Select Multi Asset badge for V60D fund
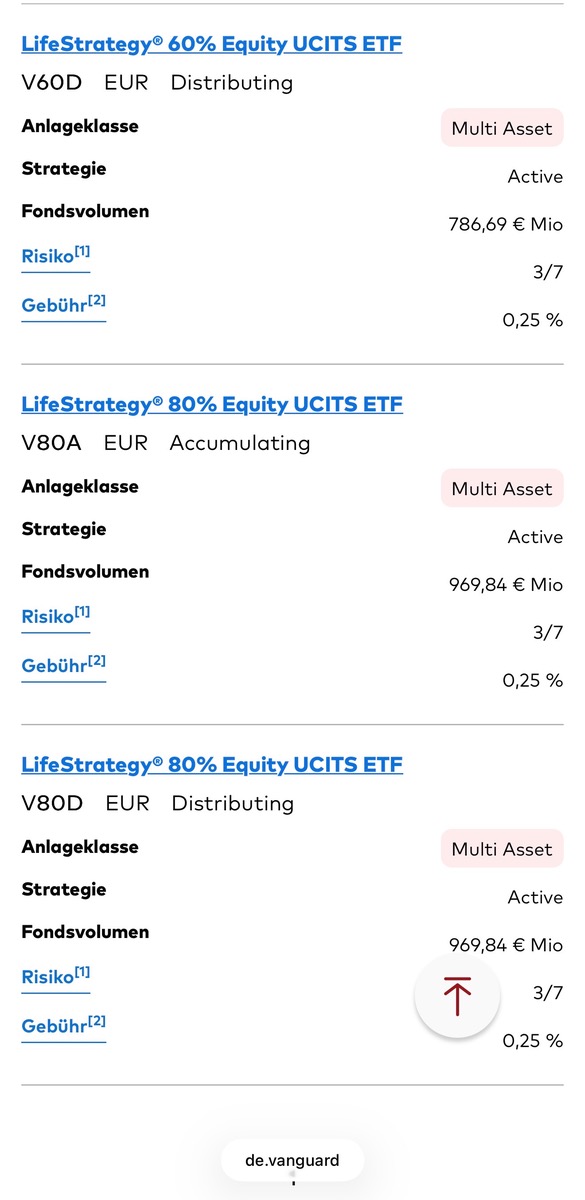Screen dimensions: 585x1200 [x=502, y=128]
